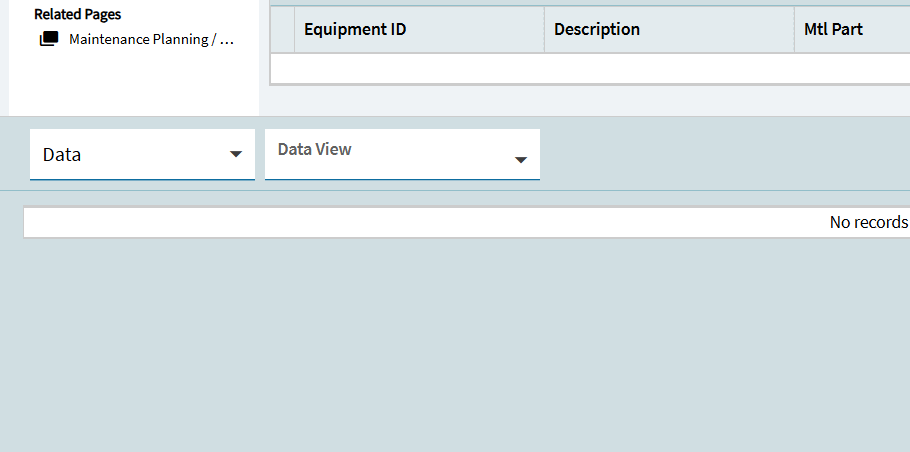The width and height of the screenshot is (910, 452).
Task: Expand the Data View dropdown arrow
Action: click(521, 160)
